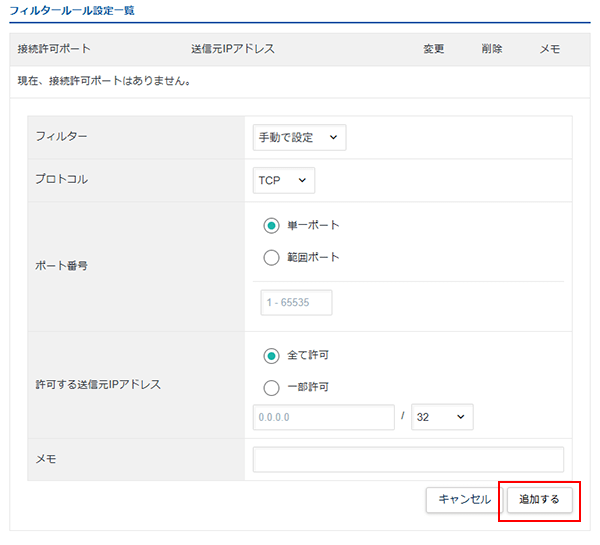Open the フィルター dropdown showing 手動で設定

299,137
